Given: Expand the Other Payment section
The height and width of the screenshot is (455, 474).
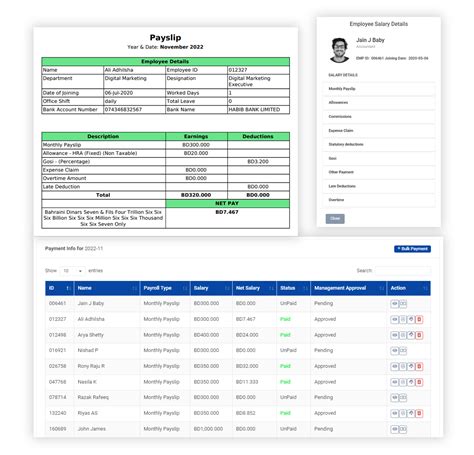Looking at the screenshot, I should pyautogui.click(x=379, y=172).
